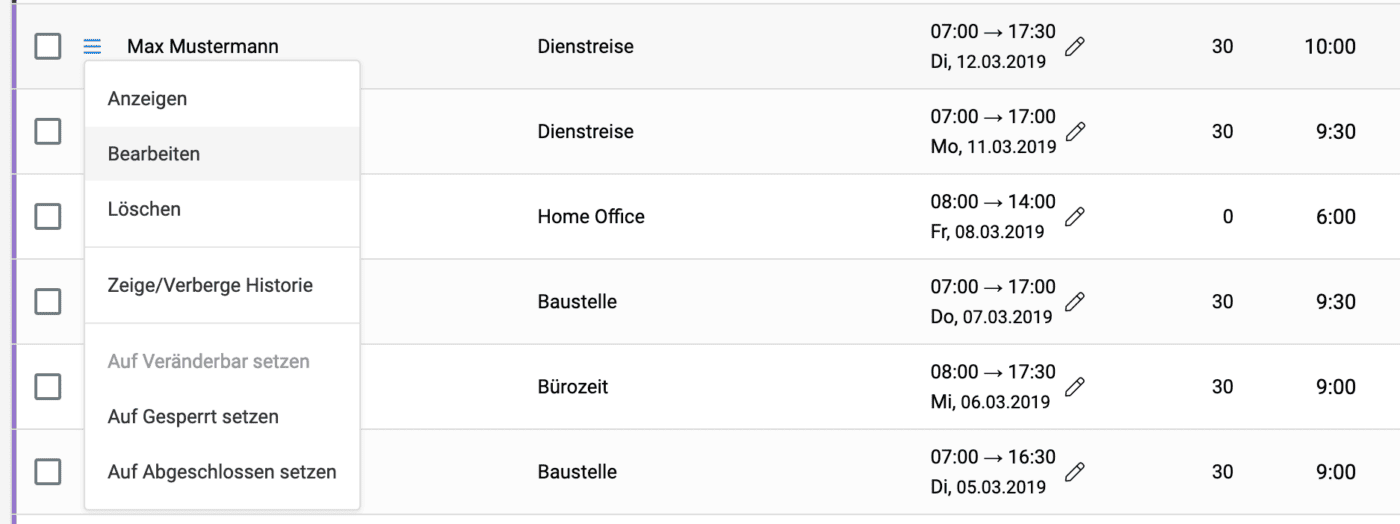This screenshot has width=1400, height=524.
Task: Edit the Bürozeit entry time via pencil icon
Action: 1075,387
